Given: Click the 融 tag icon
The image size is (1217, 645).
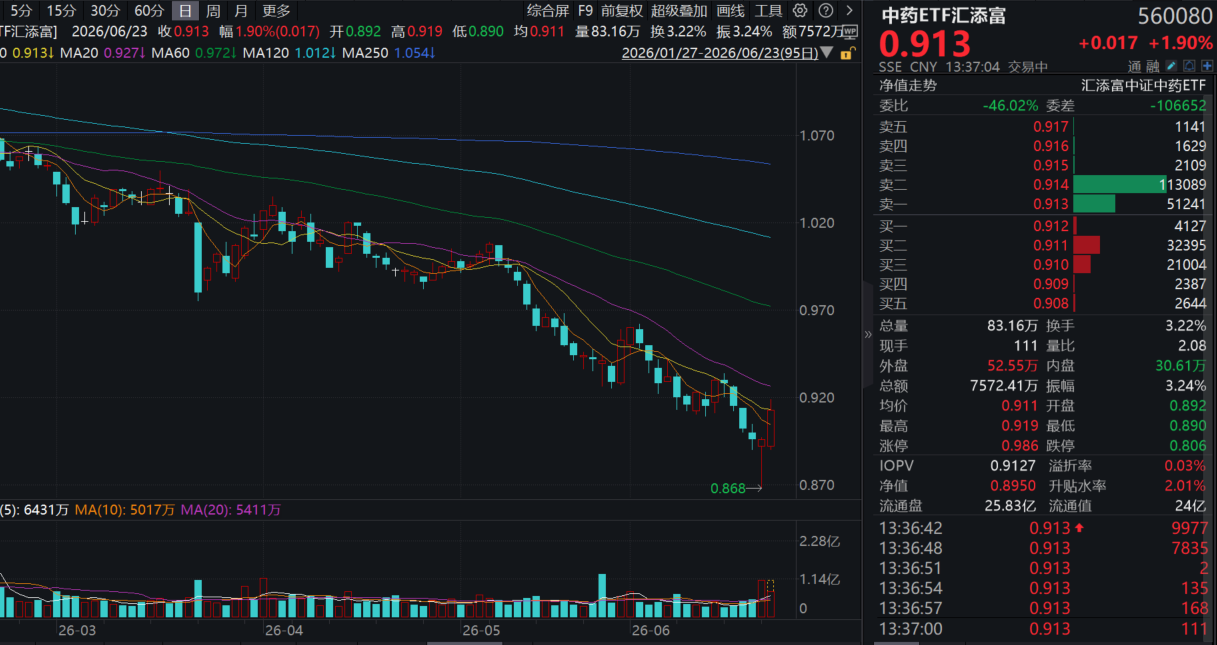Looking at the screenshot, I should coord(1154,66).
